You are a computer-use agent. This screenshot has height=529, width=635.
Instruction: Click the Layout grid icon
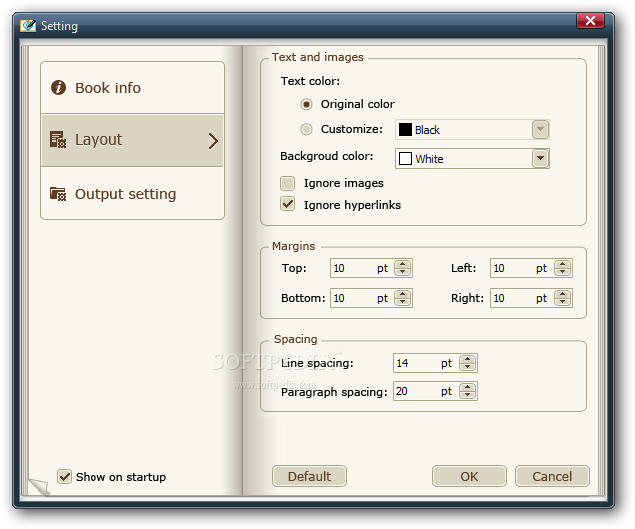pyautogui.click(x=58, y=139)
